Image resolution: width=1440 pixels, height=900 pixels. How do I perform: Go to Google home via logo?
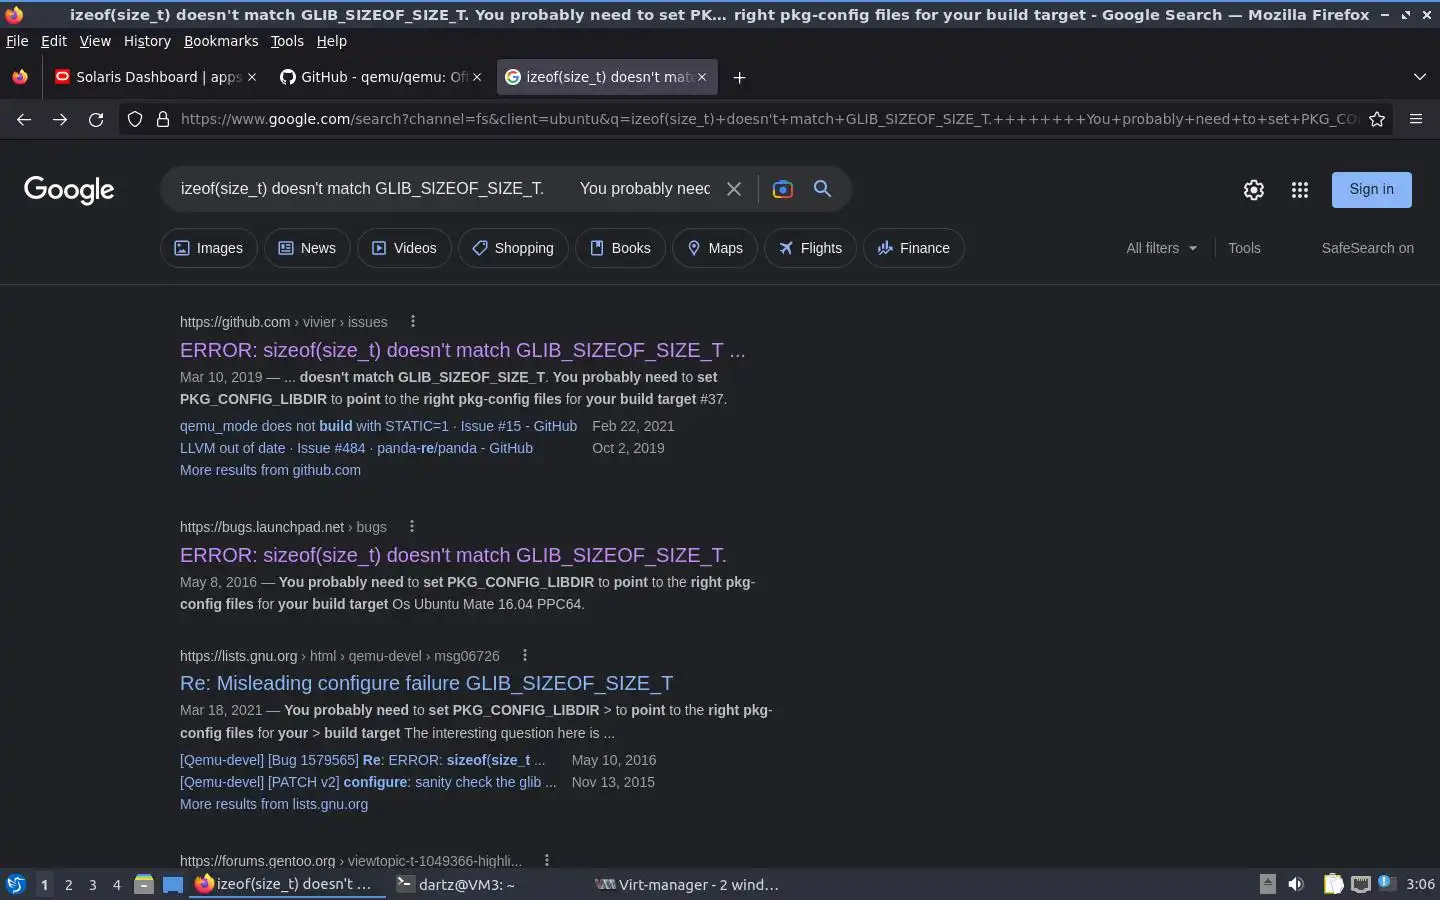pyautogui.click(x=69, y=190)
